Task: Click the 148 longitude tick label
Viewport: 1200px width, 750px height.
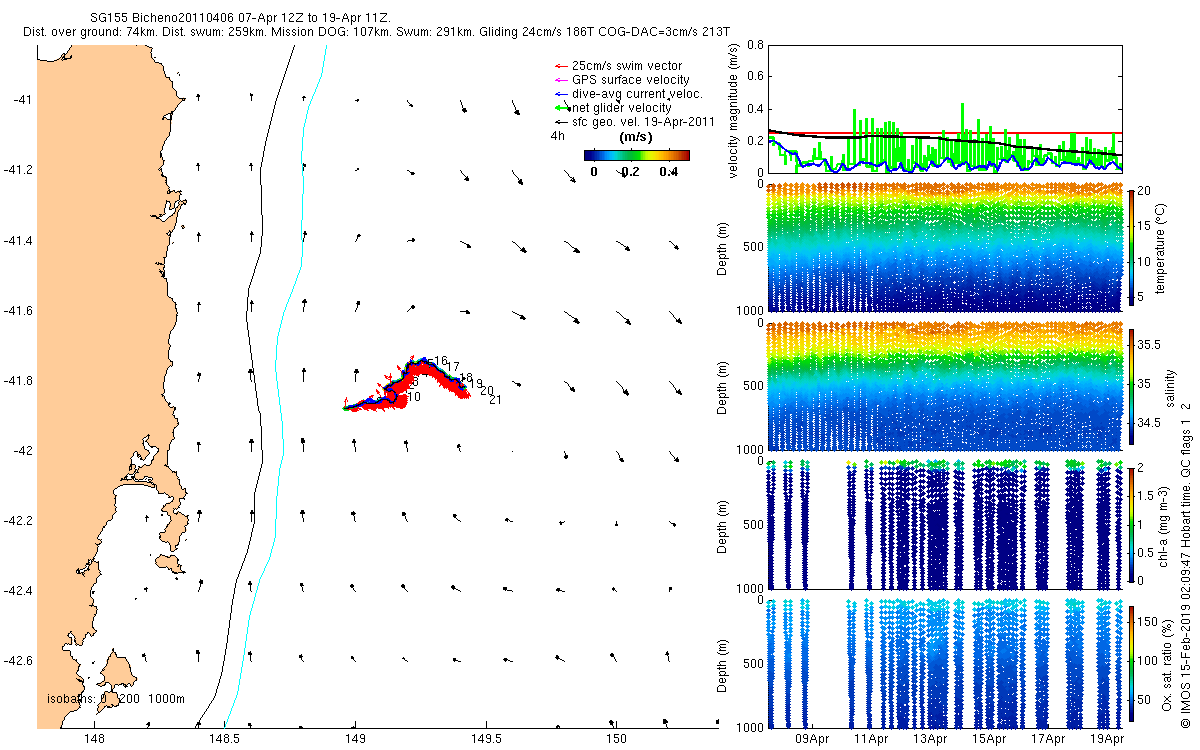Action: [94, 739]
